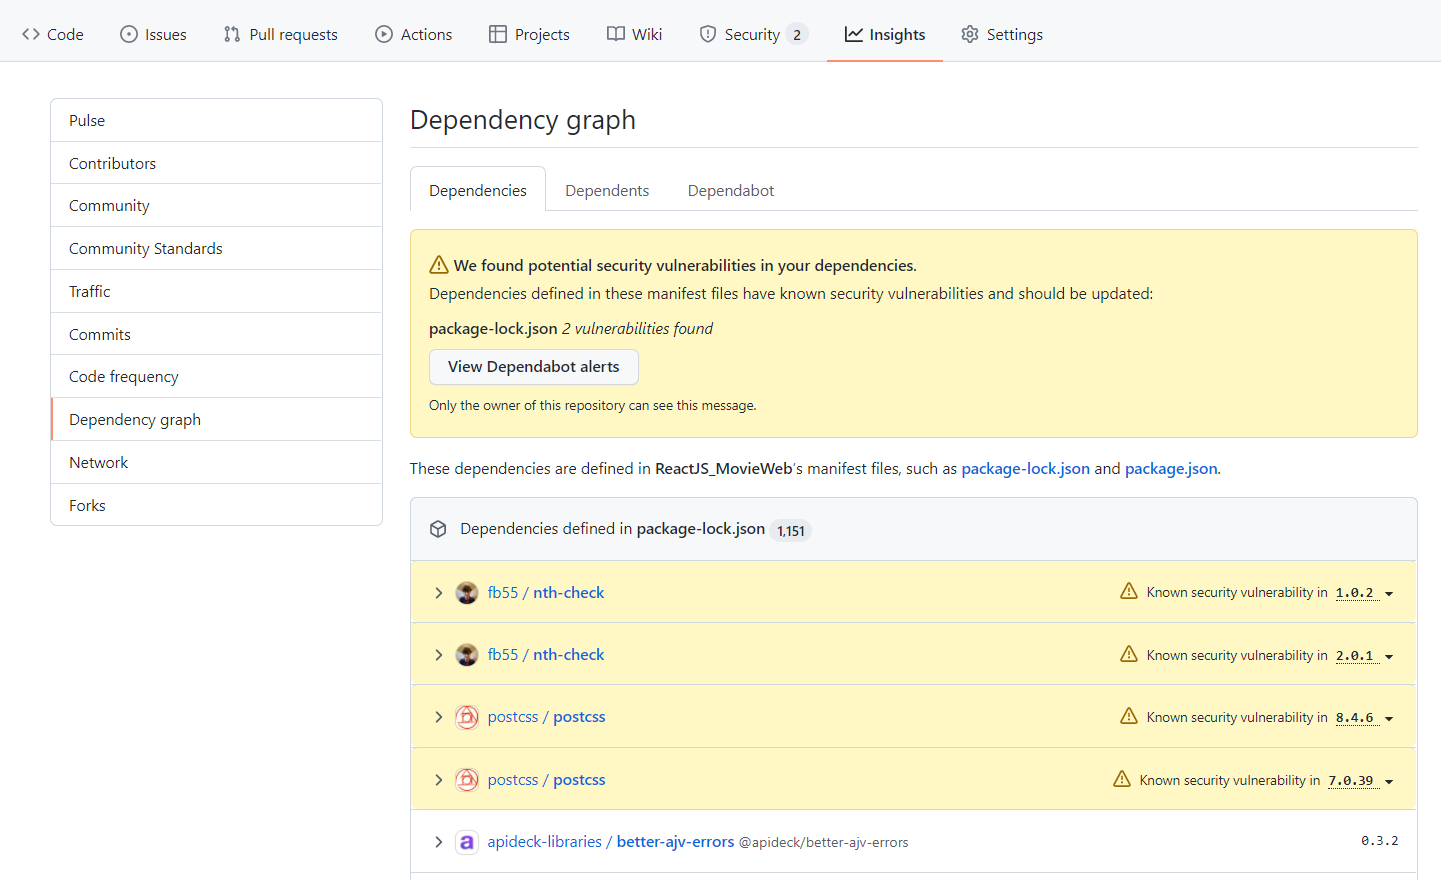Screen dimensions: 1441x880
Task: Select Community in the sidebar
Action: 216,205
